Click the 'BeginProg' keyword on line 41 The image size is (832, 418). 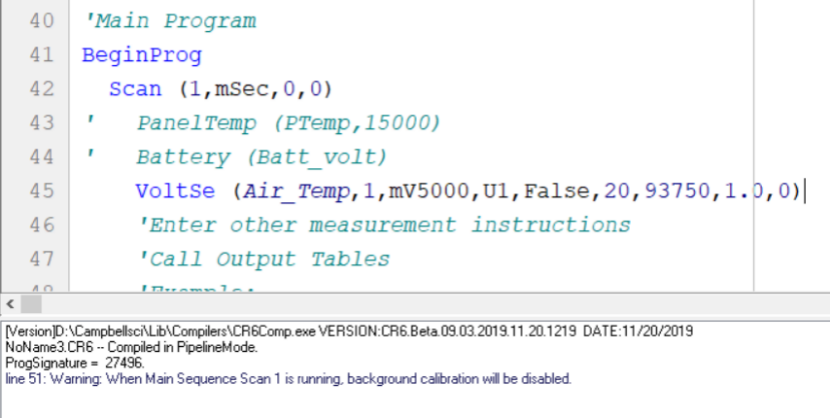142,55
